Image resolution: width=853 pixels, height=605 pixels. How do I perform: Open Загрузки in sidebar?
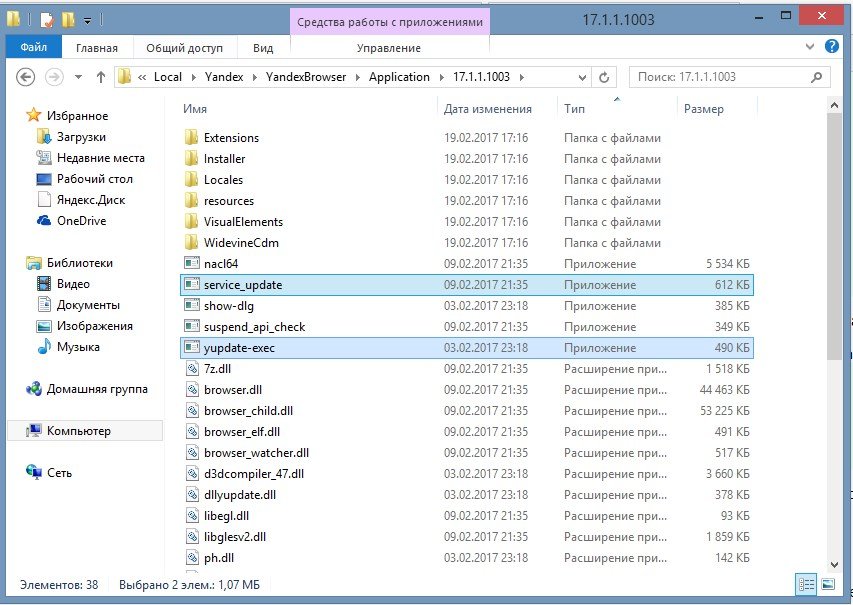[81, 137]
